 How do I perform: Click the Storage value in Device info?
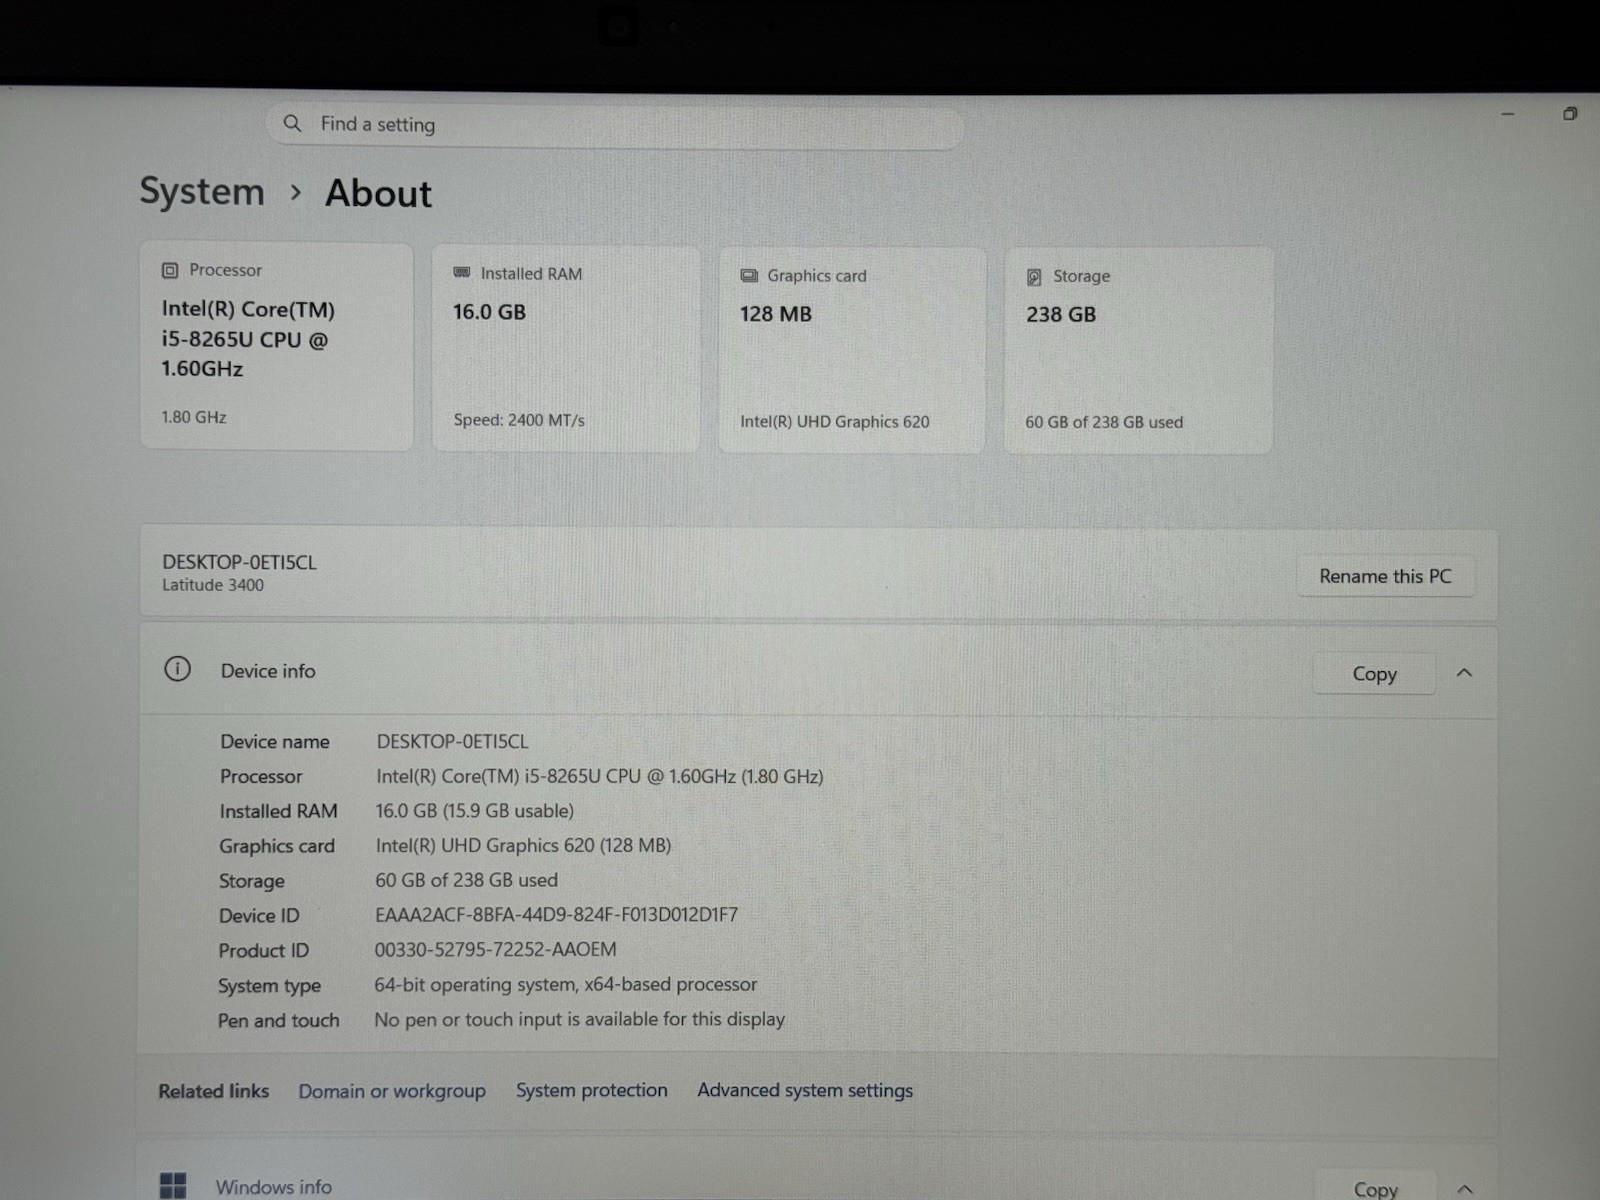coord(466,880)
